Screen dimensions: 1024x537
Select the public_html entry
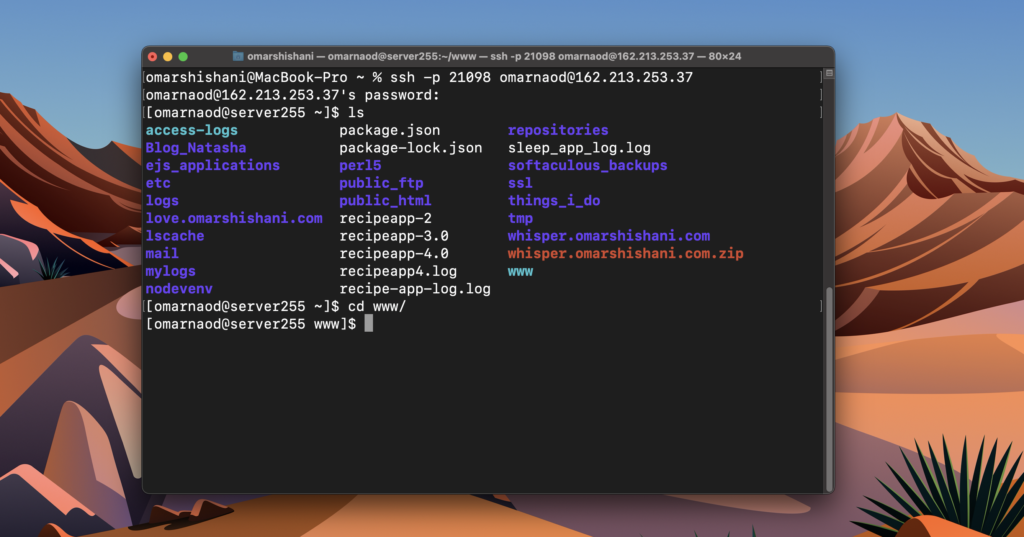(385, 201)
